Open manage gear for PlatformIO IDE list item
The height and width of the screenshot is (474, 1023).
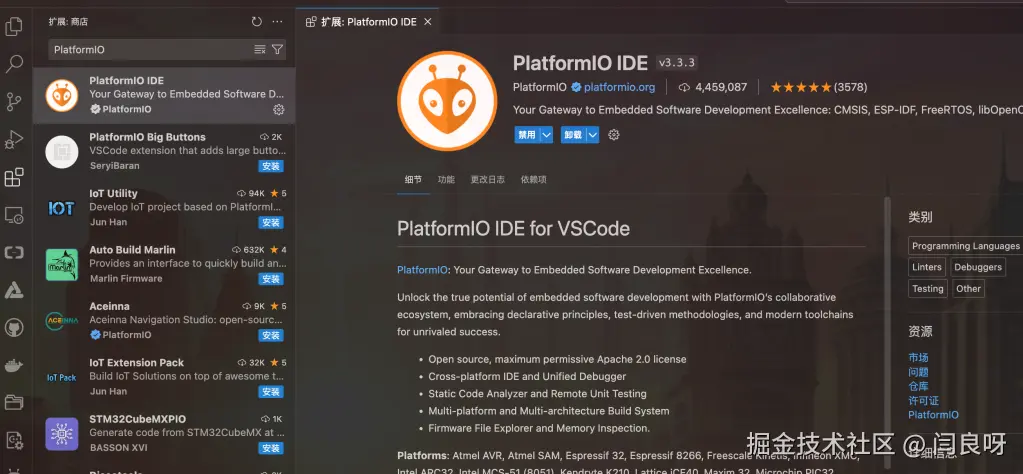[279, 110]
